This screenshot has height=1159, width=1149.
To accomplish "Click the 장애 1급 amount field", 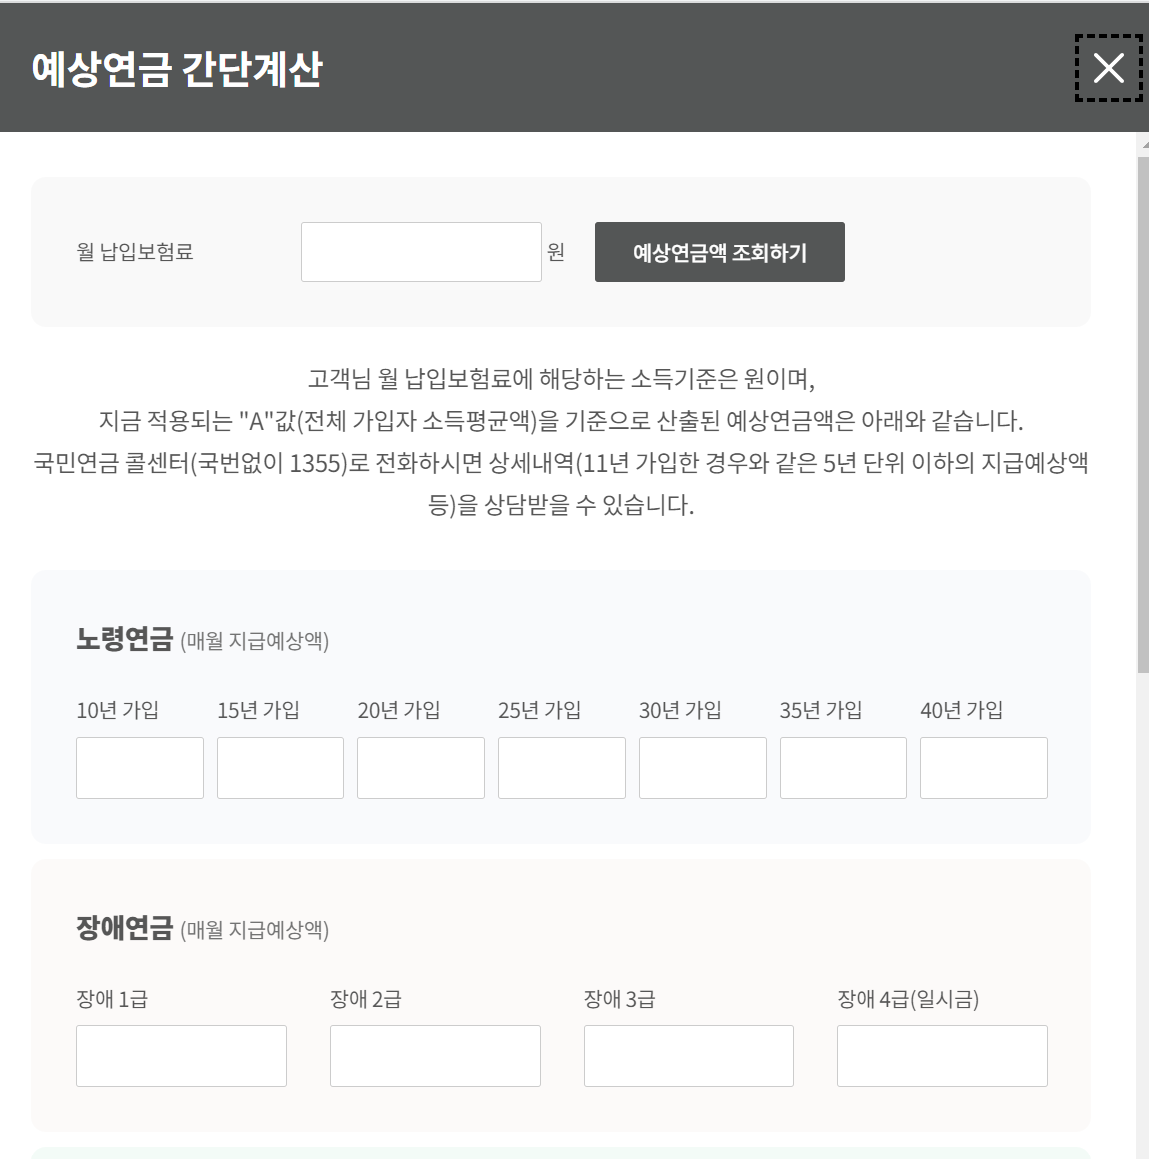I will (181, 1056).
